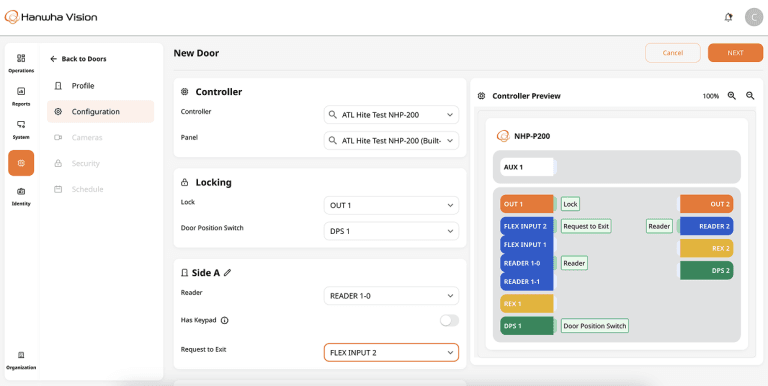Open Organization in the sidebar
The width and height of the screenshot is (768, 386).
pyautogui.click(x=21, y=361)
